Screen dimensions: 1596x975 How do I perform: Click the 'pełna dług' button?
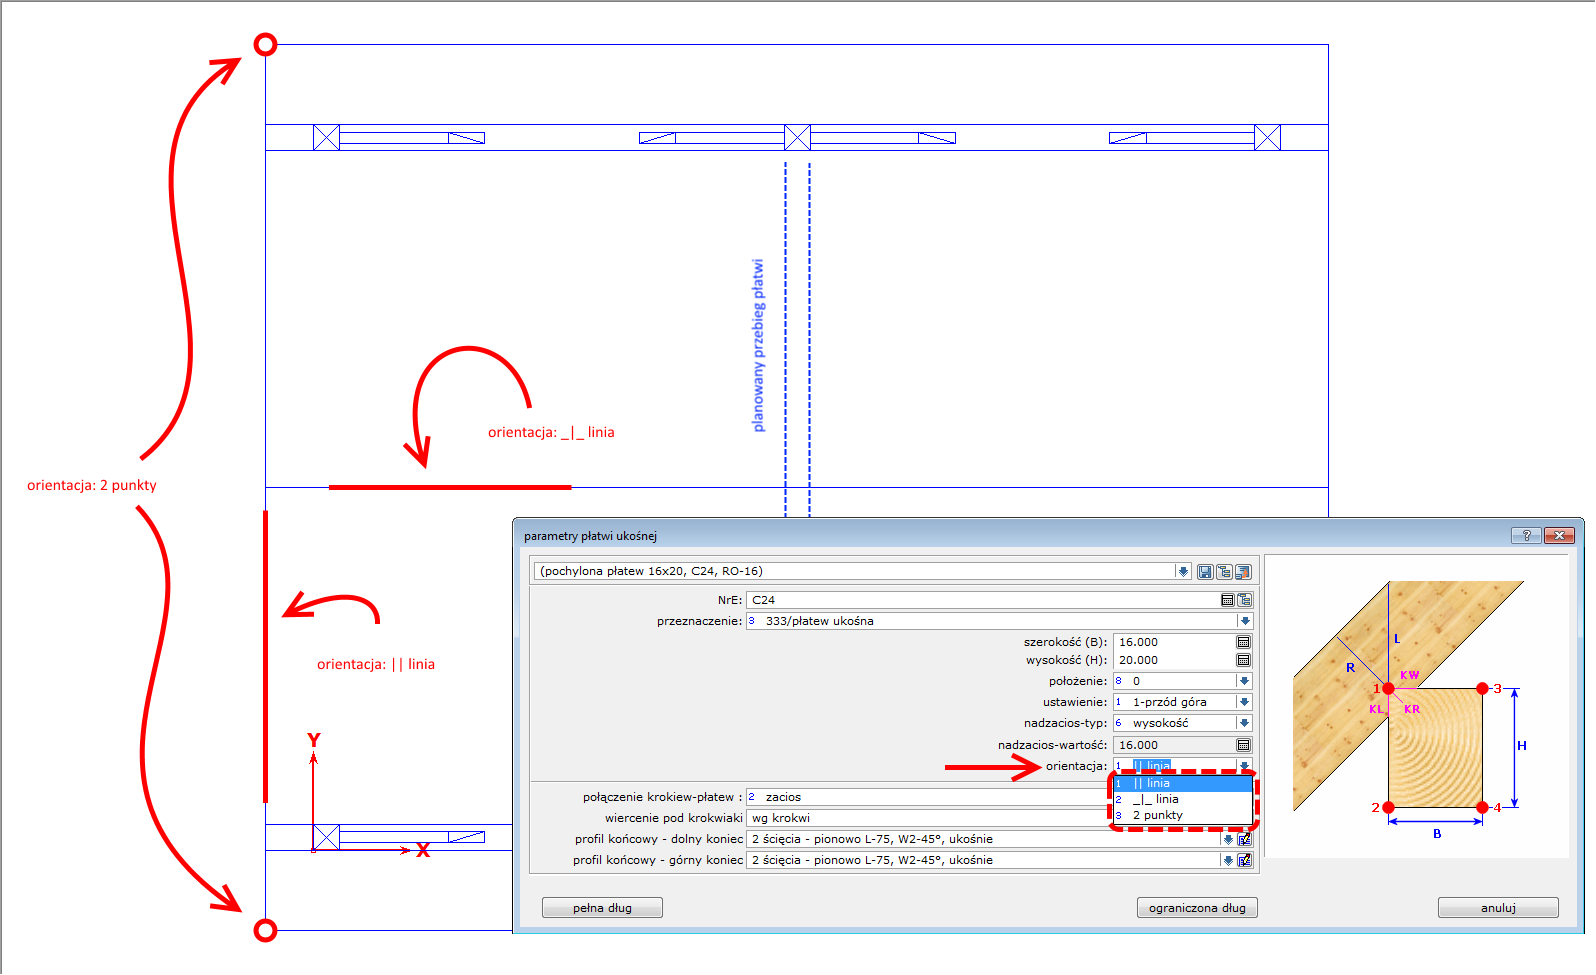(x=602, y=908)
